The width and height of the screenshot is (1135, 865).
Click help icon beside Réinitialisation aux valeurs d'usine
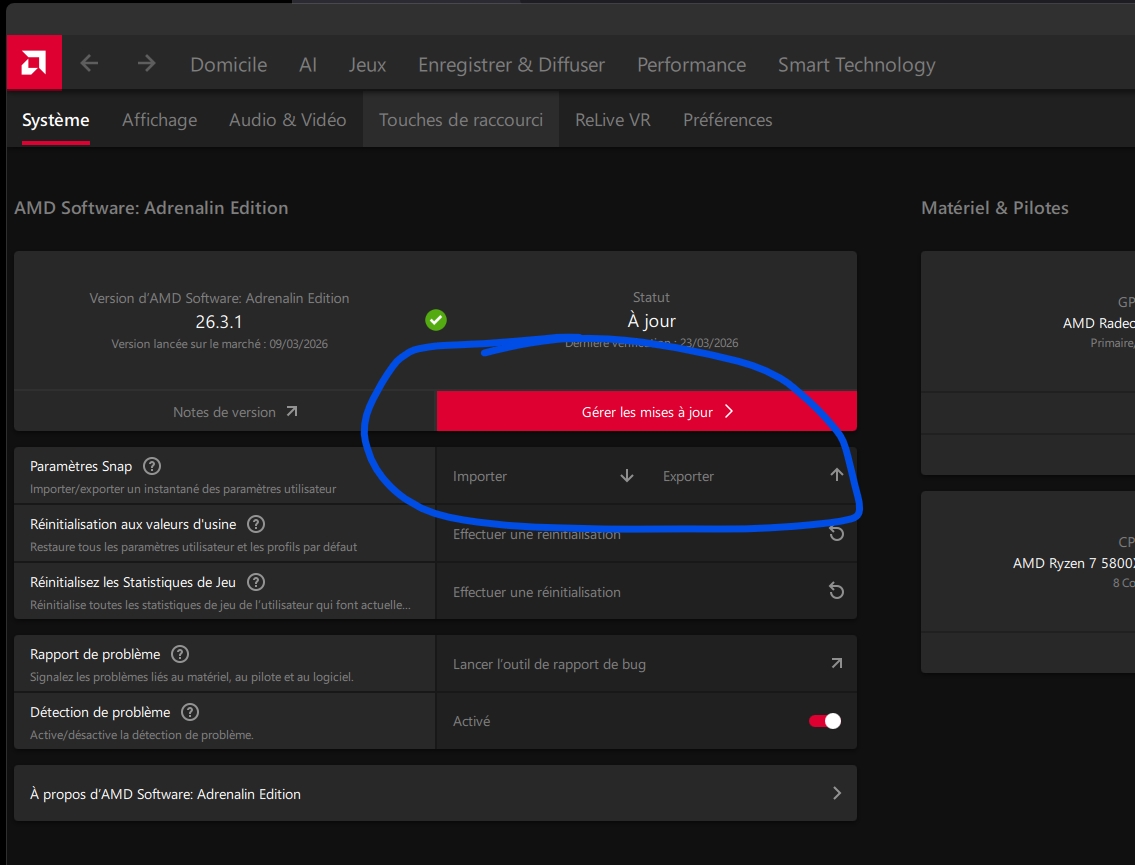click(256, 524)
